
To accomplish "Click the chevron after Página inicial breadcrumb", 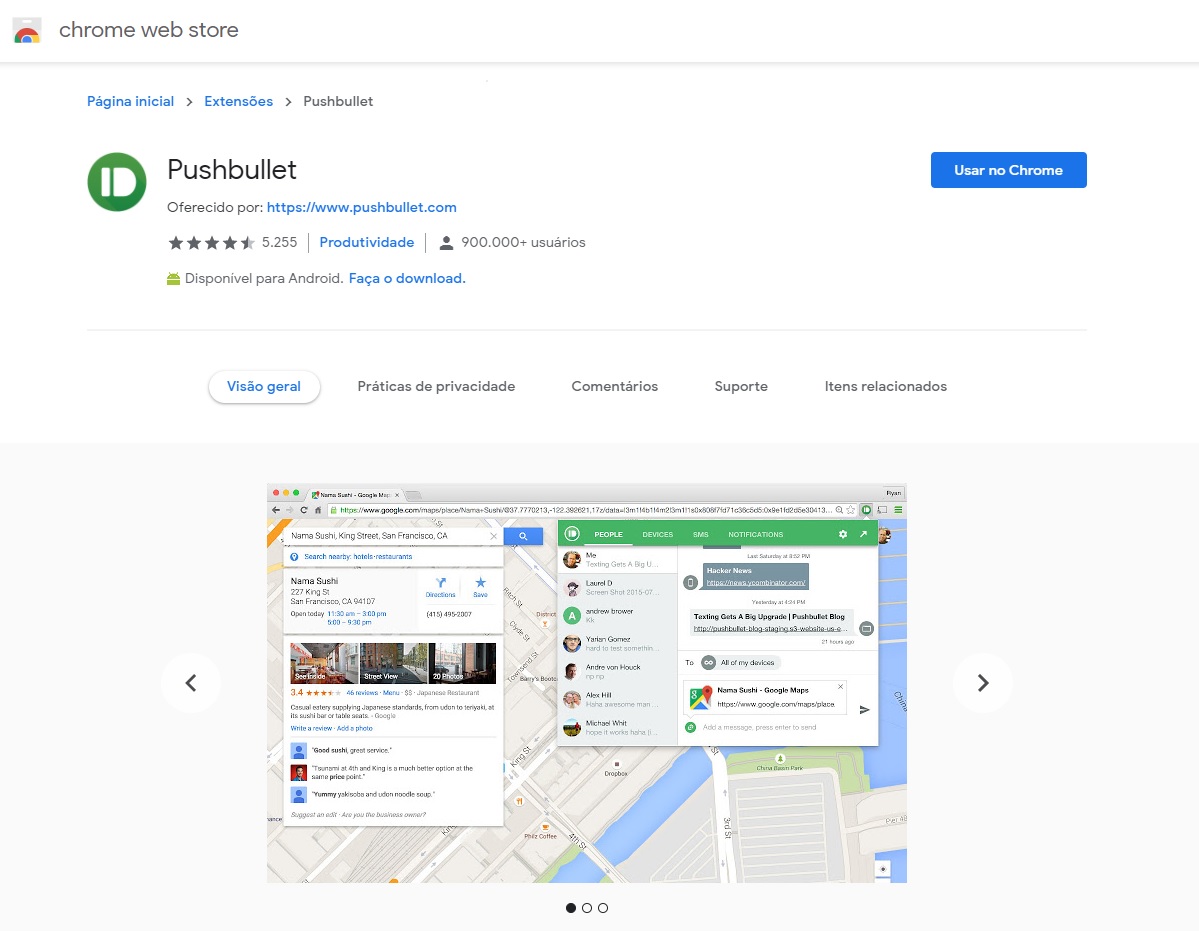I will [x=189, y=102].
